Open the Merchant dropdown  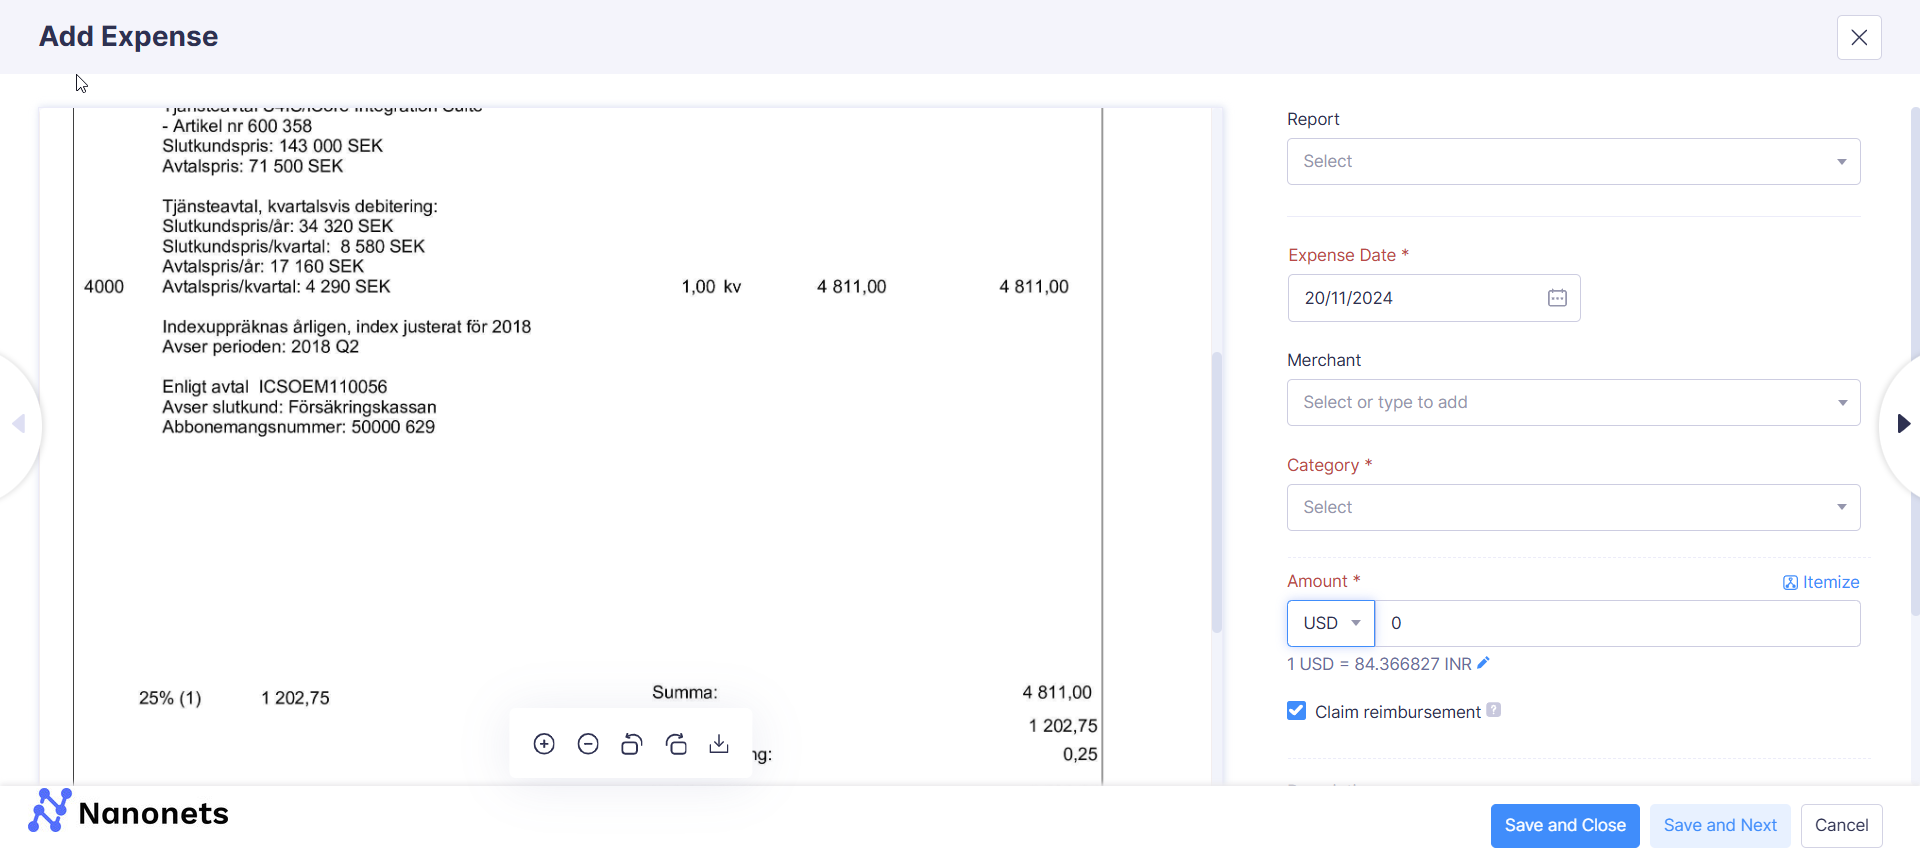[1573, 403]
